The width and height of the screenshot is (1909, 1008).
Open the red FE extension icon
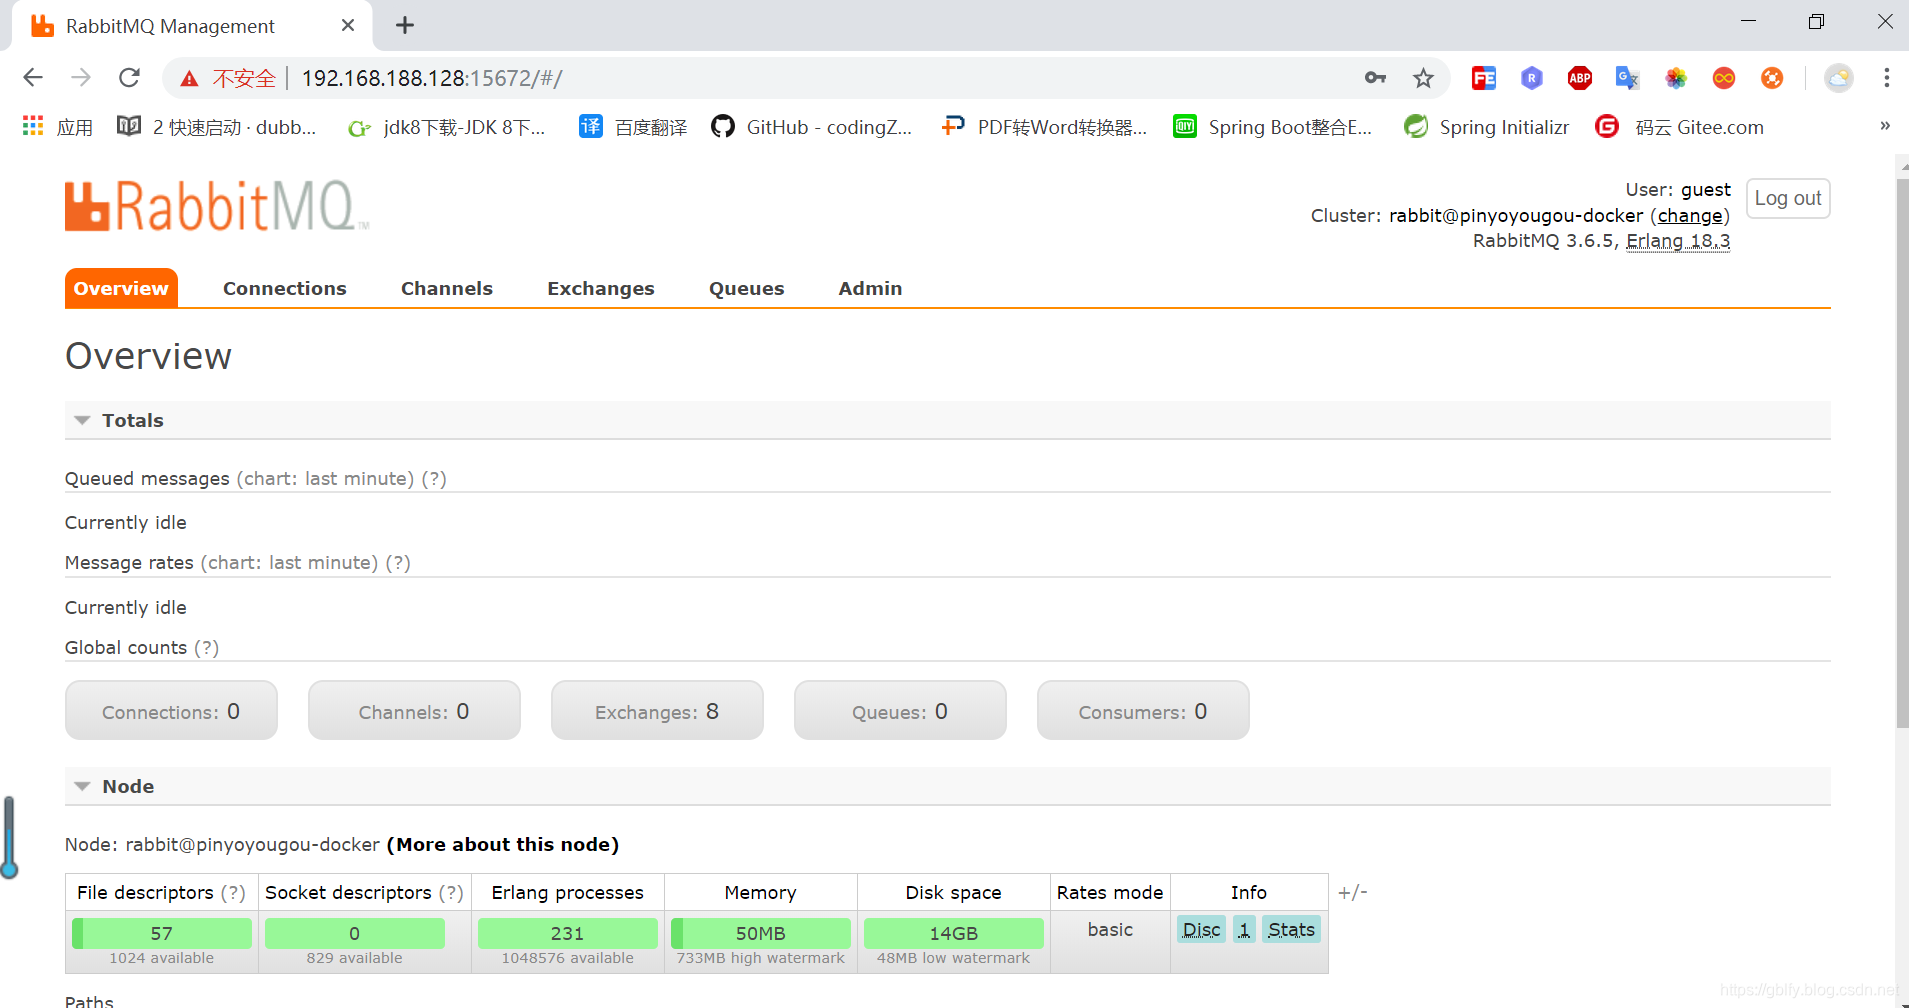click(1484, 78)
